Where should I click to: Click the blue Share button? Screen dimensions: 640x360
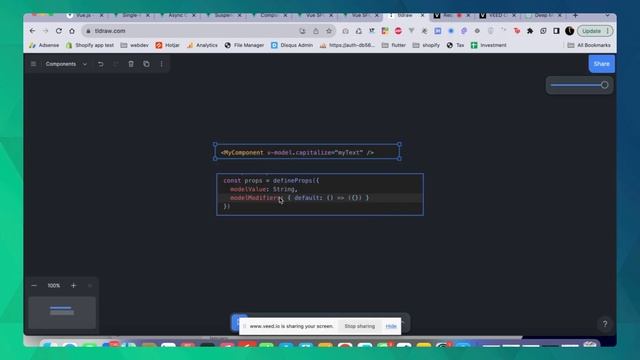[x=602, y=64]
